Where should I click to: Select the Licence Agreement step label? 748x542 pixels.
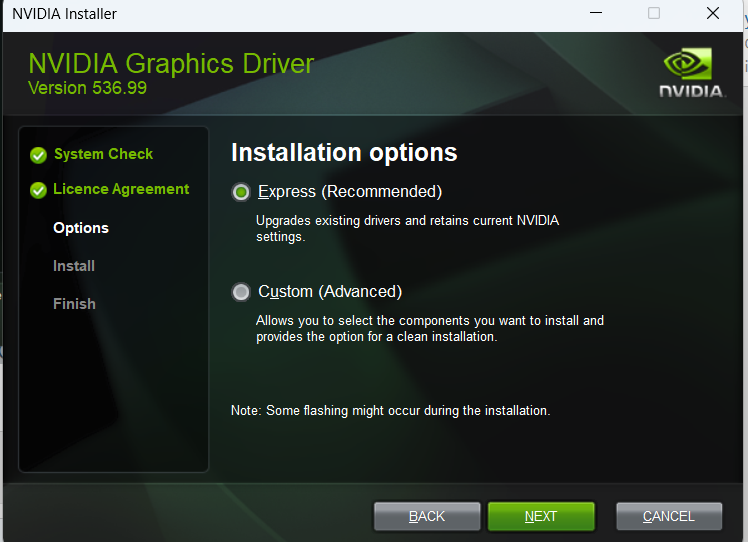121,189
